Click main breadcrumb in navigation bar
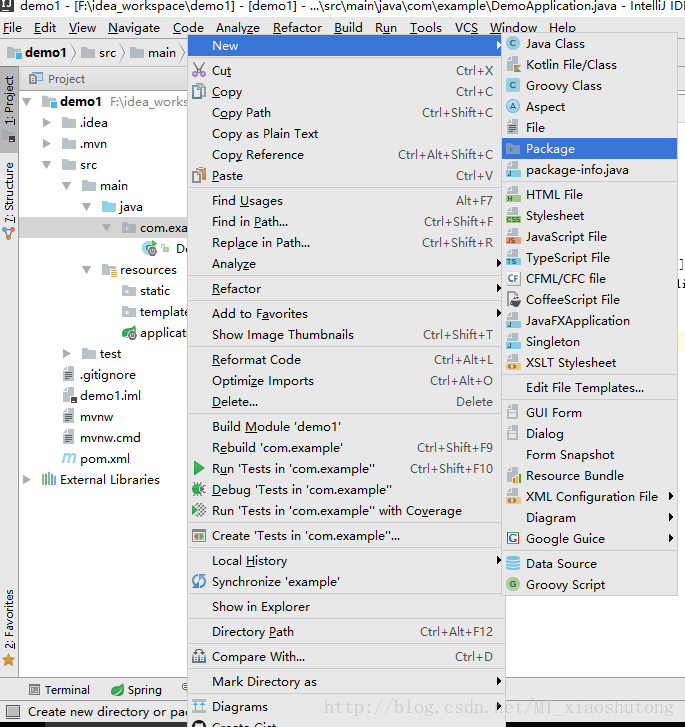685x727 pixels. [x=154, y=52]
